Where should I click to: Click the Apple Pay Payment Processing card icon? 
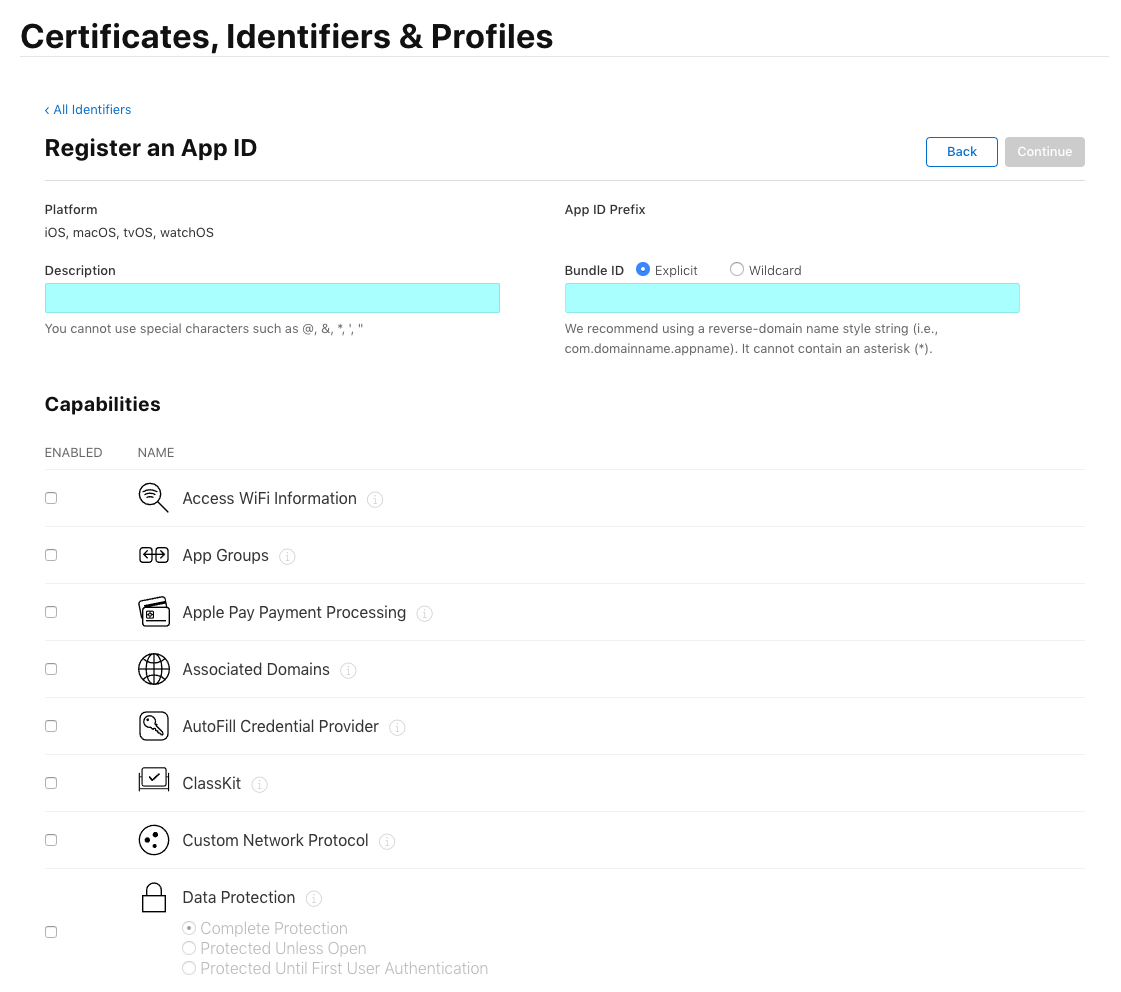153,612
